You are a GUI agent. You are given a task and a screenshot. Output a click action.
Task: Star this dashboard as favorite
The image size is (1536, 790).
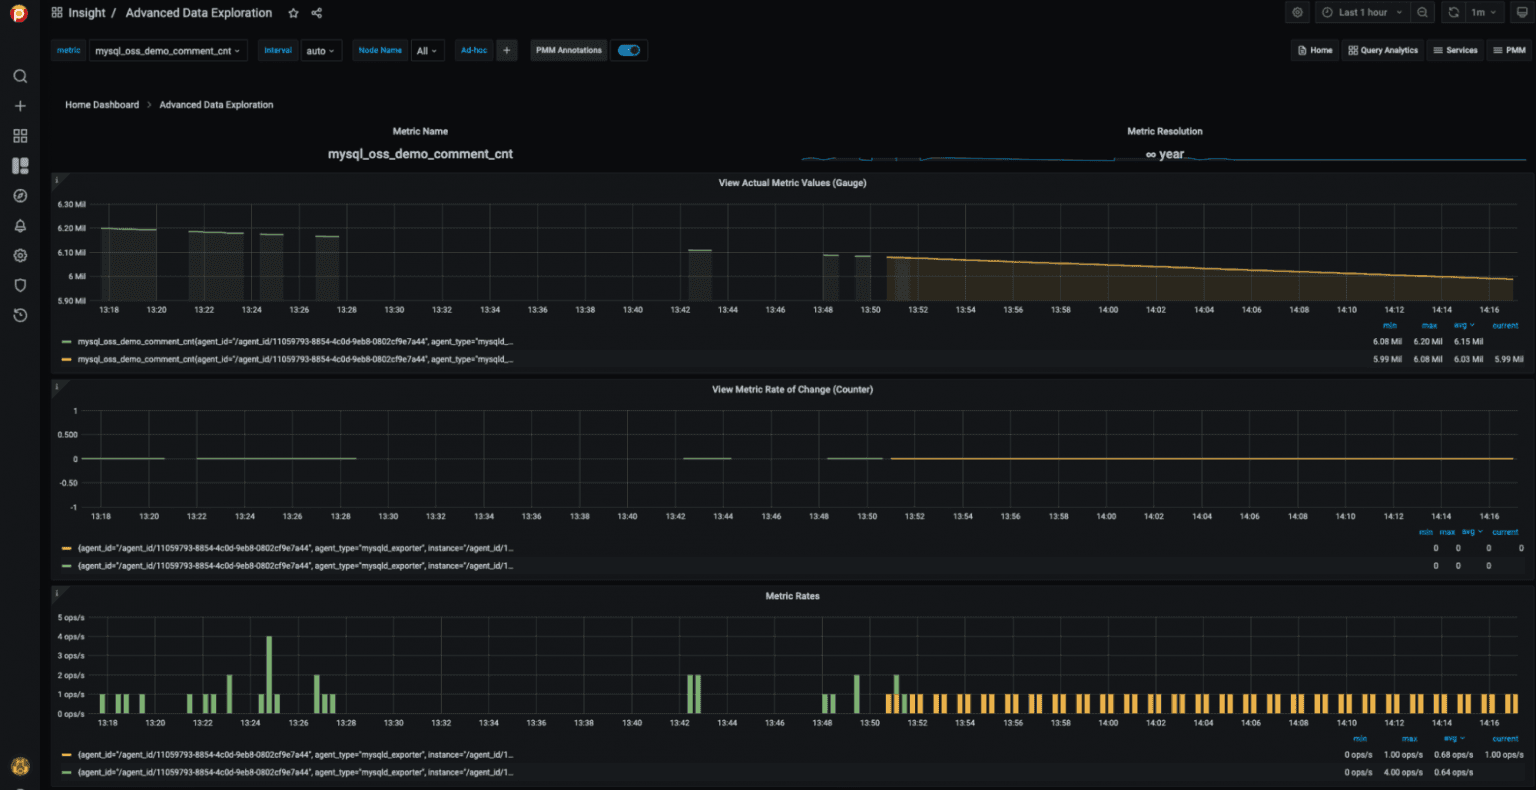[293, 13]
